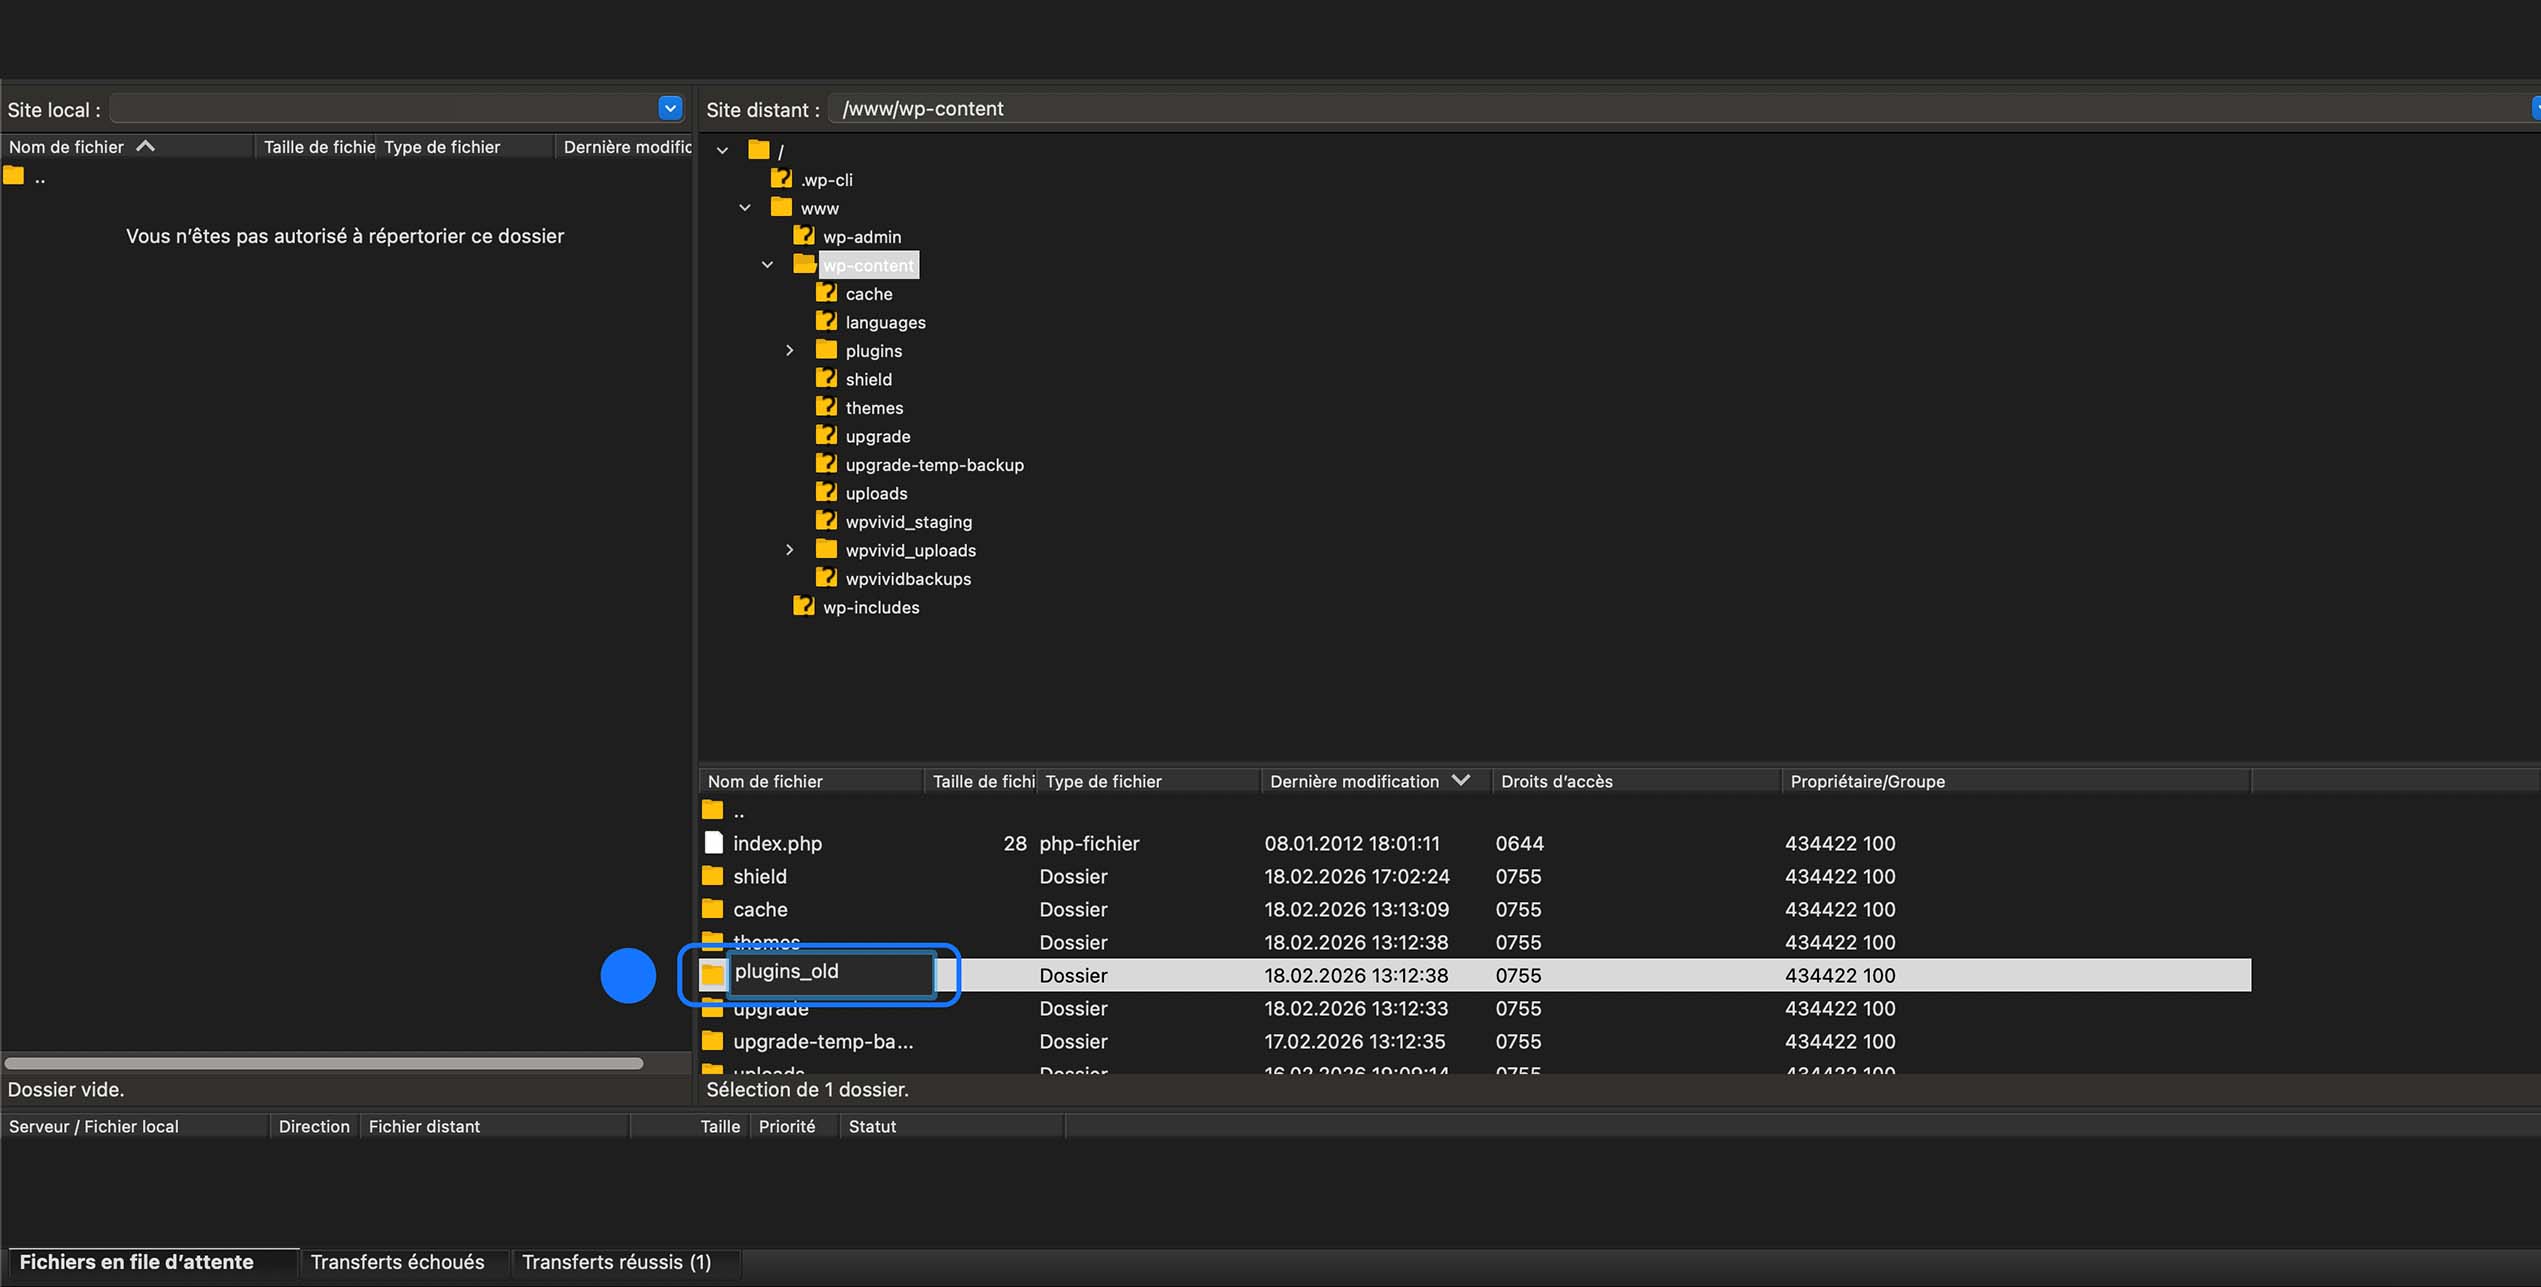This screenshot has height=1287, width=2541.
Task: Sort by Dernière modification column header
Action: [1354, 781]
